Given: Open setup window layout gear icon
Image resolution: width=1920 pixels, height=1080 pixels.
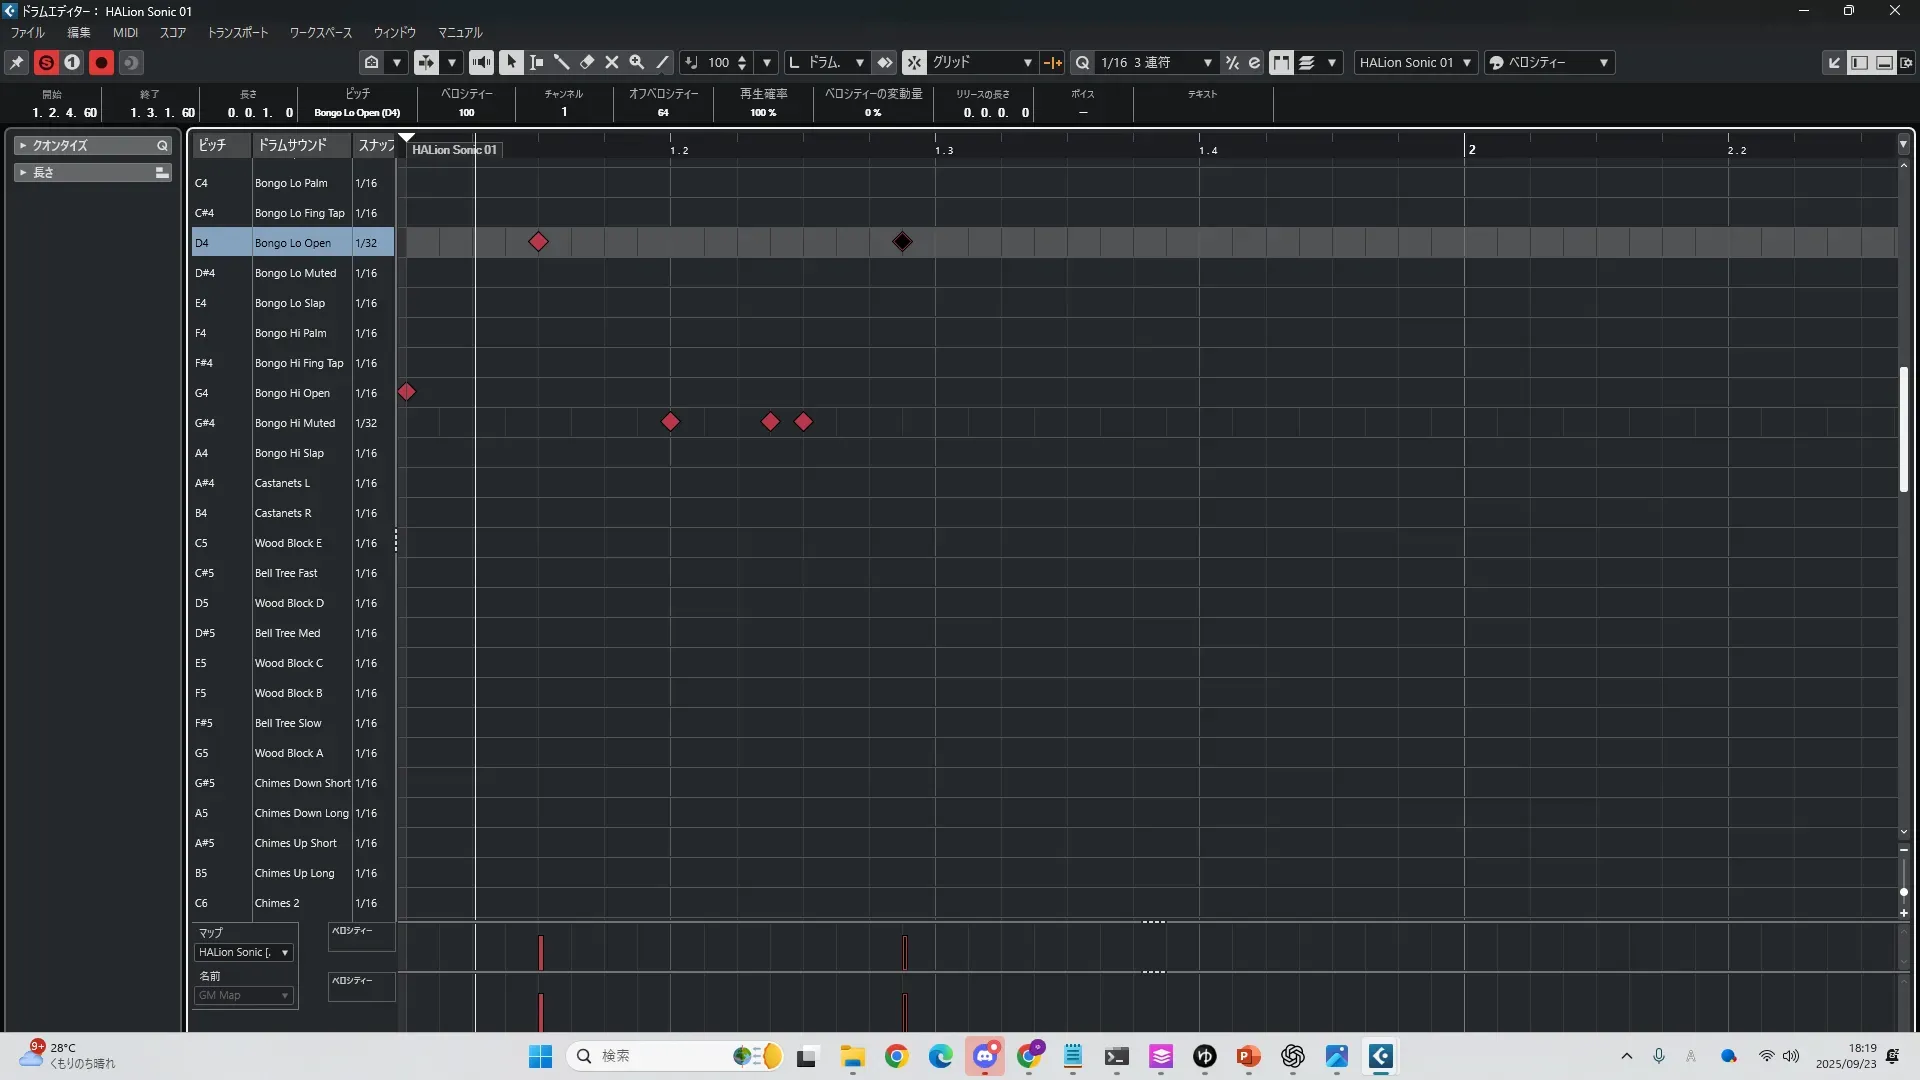Looking at the screenshot, I should [1907, 62].
